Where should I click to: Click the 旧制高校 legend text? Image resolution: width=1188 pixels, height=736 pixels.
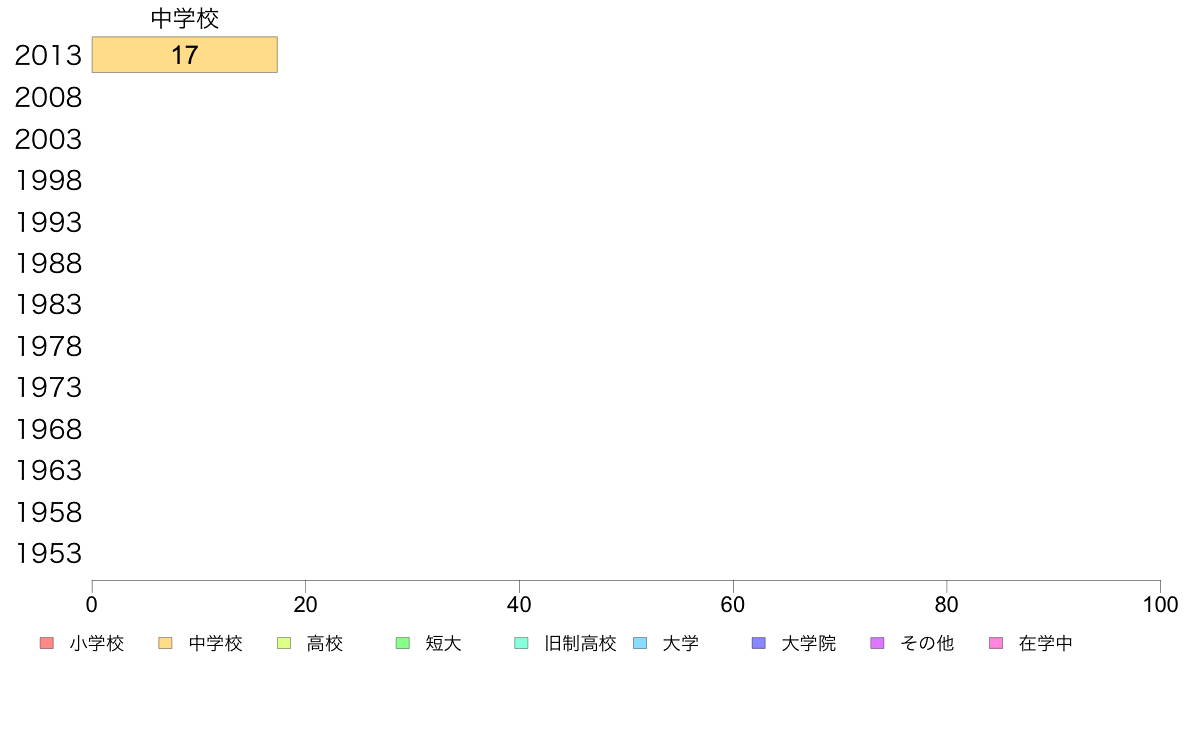pos(580,644)
